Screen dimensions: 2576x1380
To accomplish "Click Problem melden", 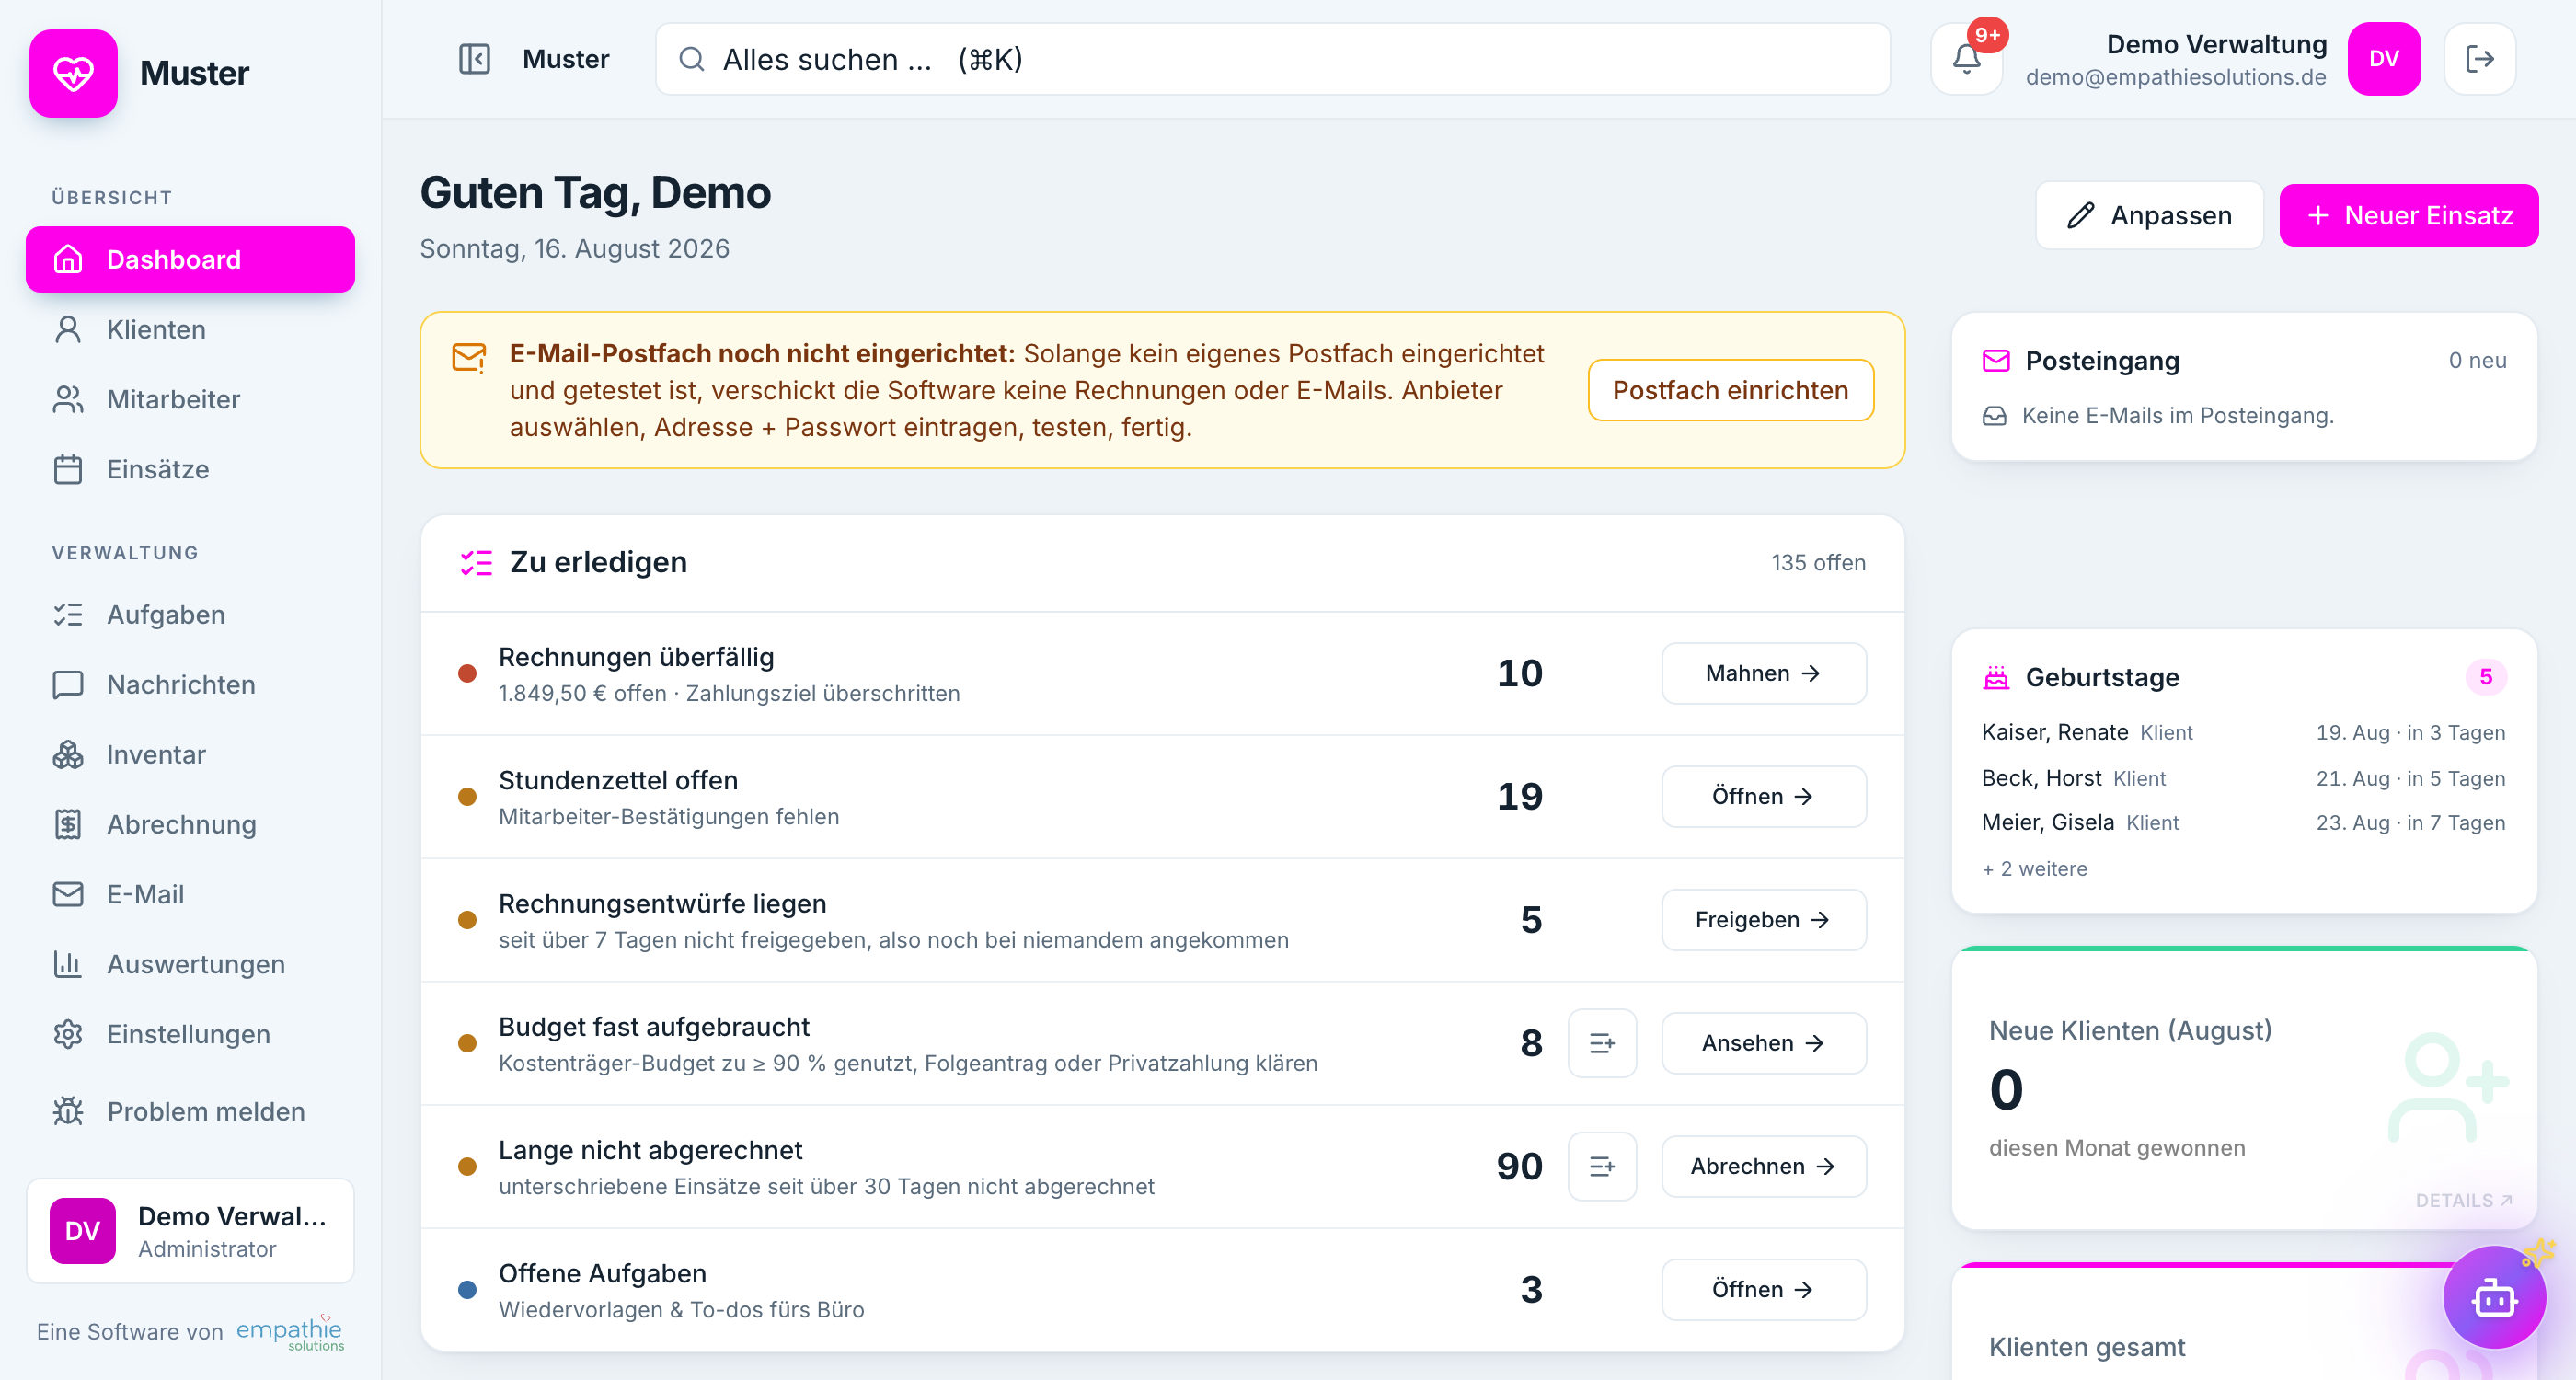I will click(190, 1112).
